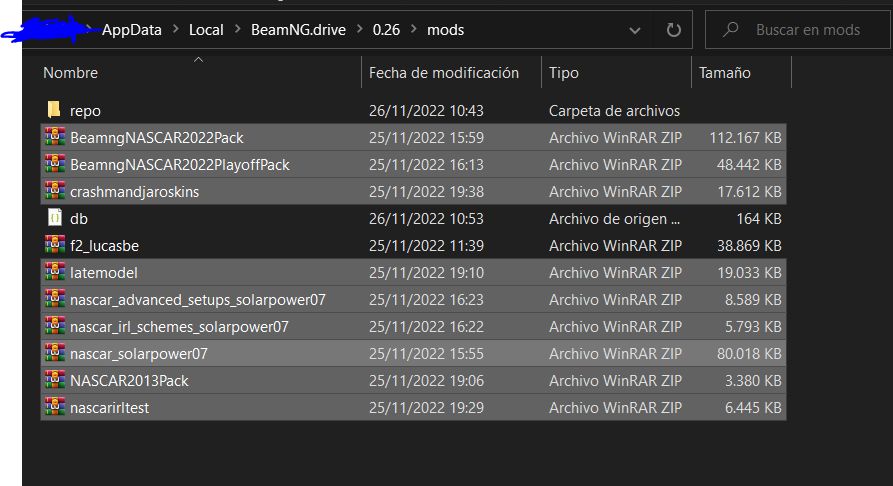
Task: Select the nascarirltest file name
Action: tap(109, 408)
